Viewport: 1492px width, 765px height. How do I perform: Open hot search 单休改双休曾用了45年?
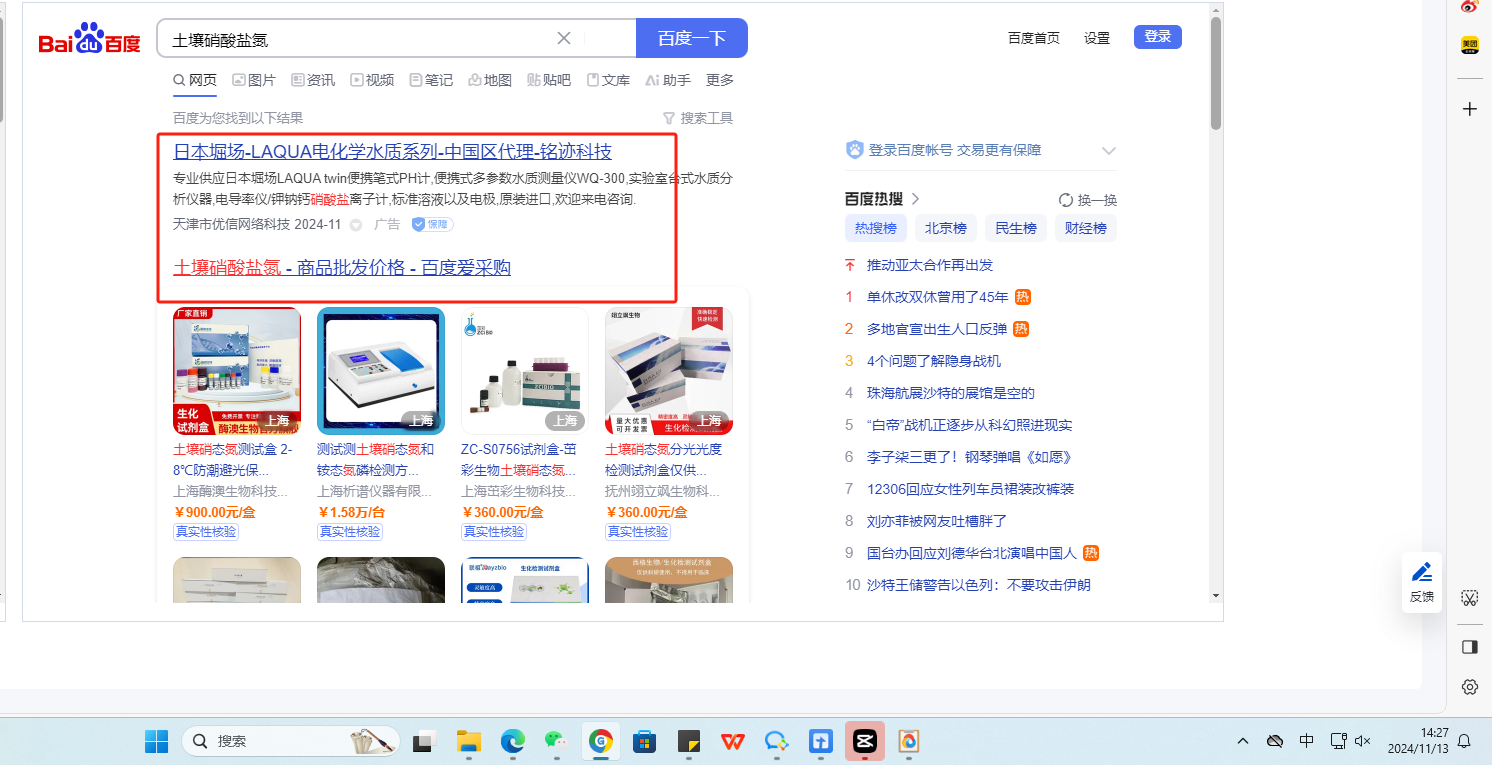point(937,297)
